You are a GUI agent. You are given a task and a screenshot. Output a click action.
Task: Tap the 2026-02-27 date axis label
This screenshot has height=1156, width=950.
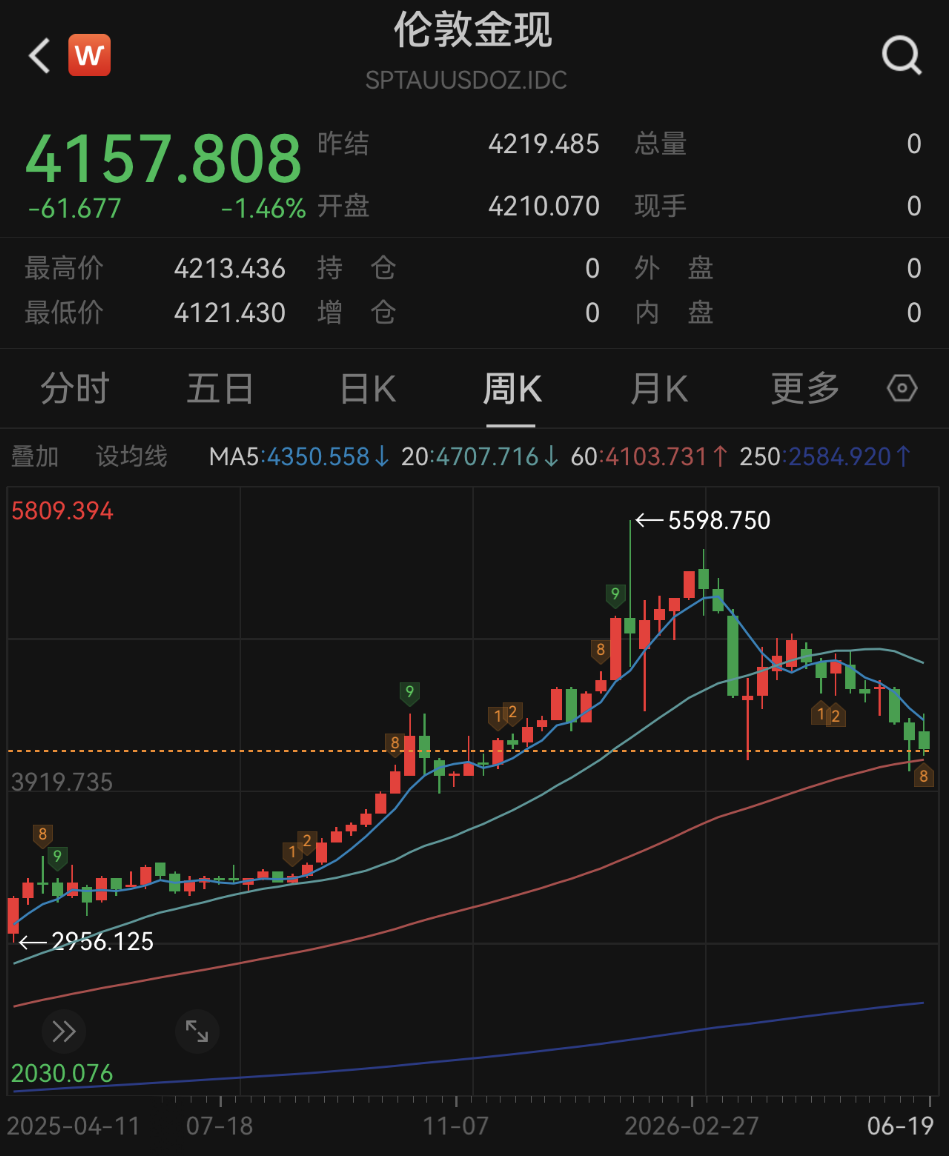click(691, 1126)
